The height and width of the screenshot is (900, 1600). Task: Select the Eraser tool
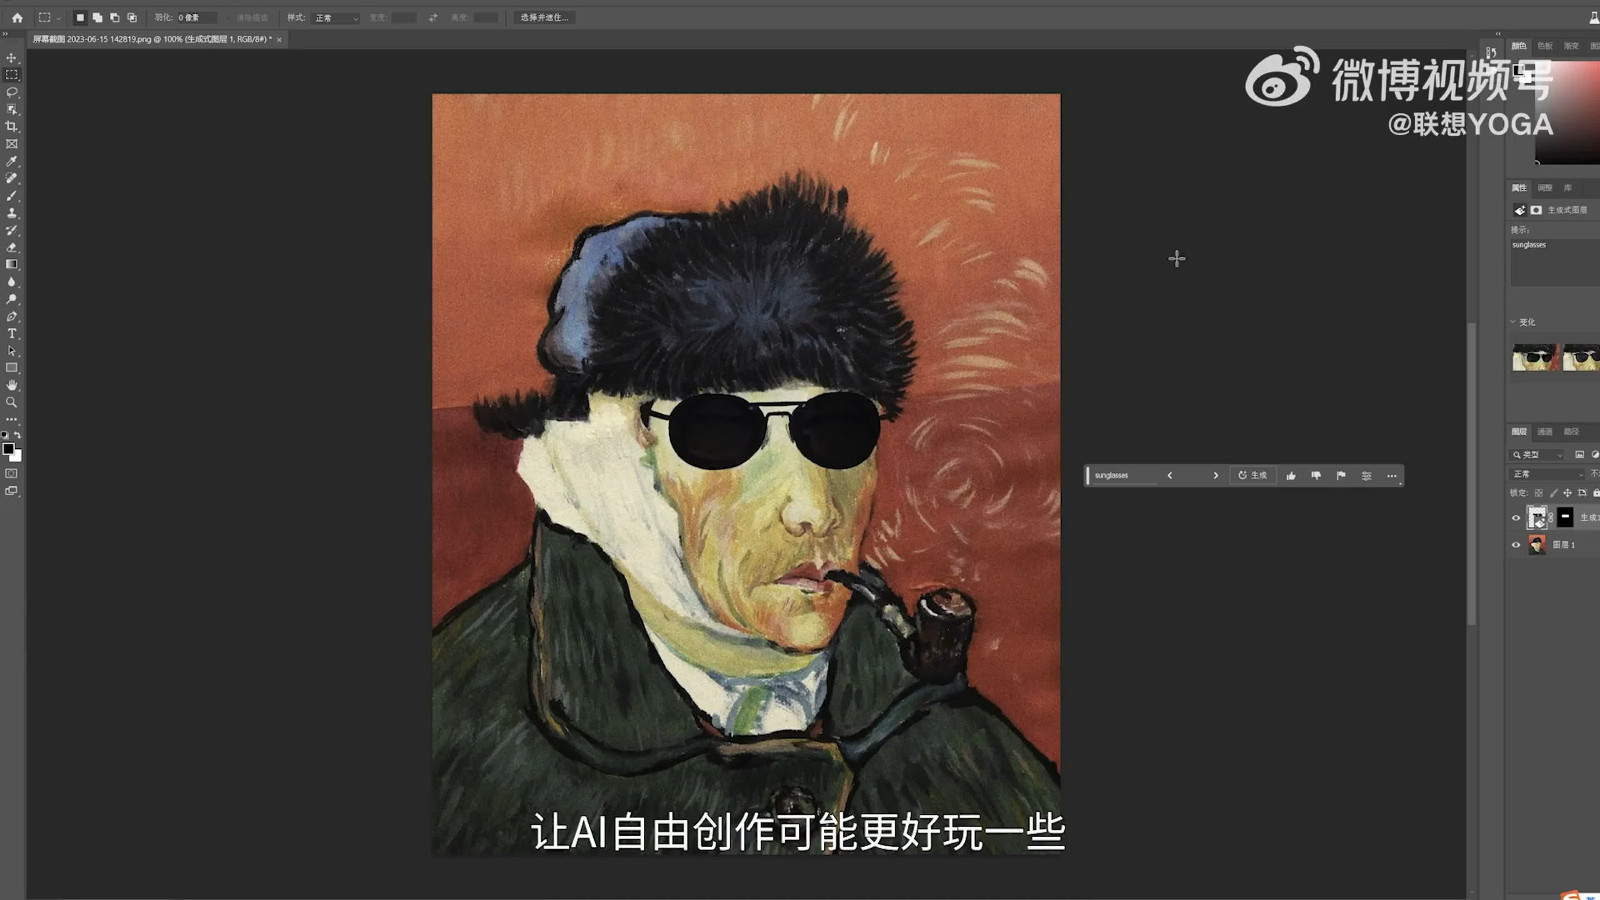[x=12, y=247]
